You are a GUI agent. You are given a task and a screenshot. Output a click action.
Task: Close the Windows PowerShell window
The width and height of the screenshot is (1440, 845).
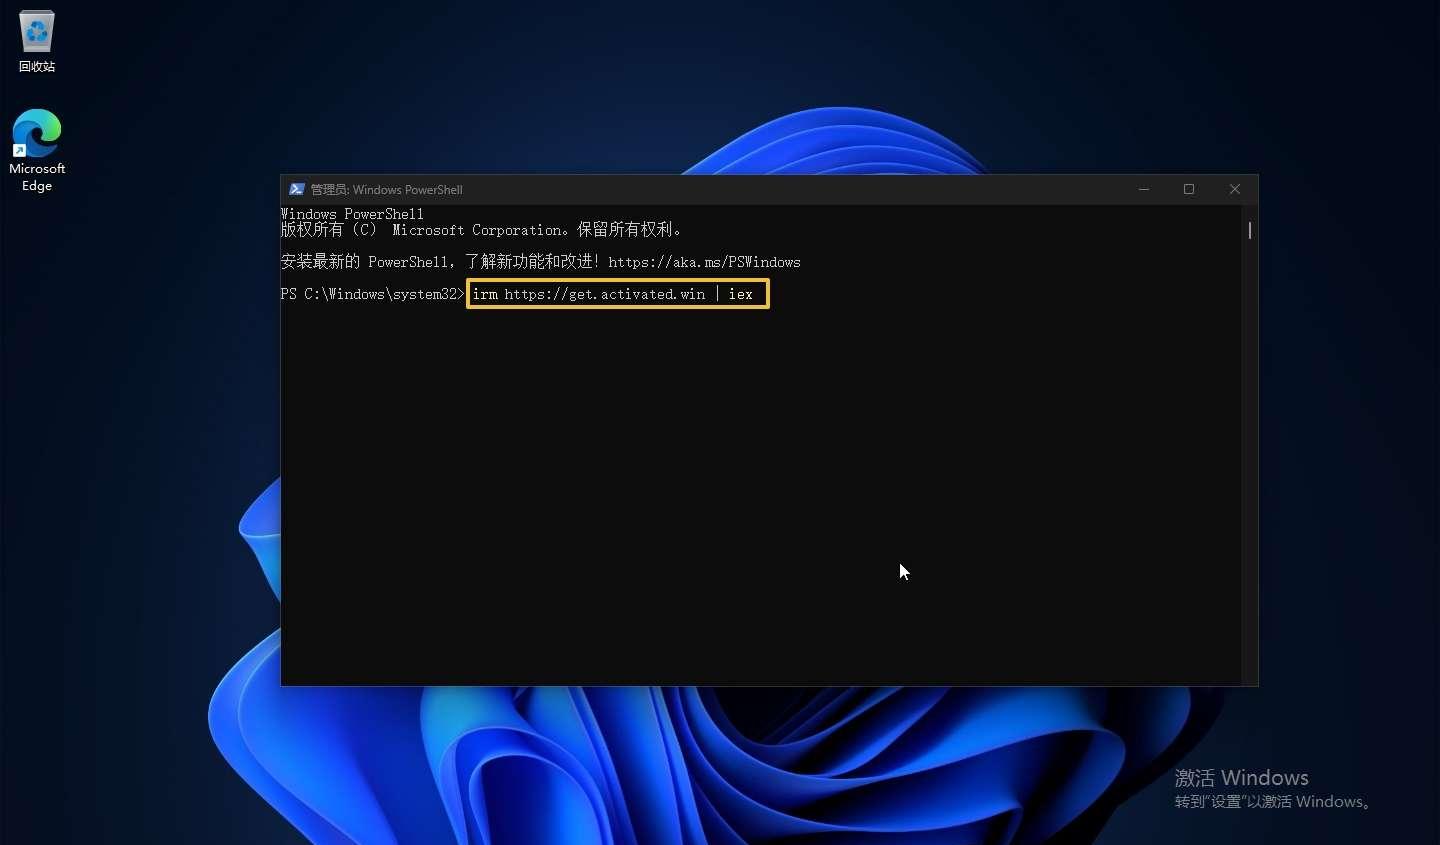pos(1235,189)
